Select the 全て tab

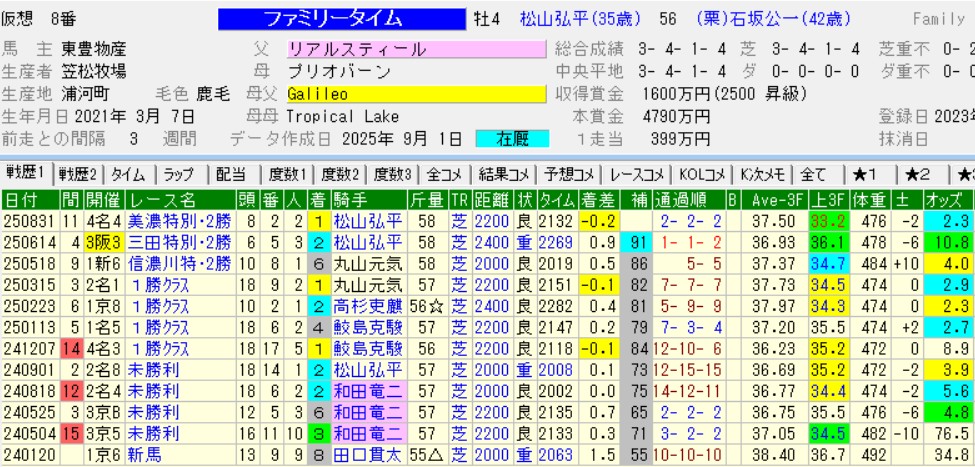(x=813, y=172)
